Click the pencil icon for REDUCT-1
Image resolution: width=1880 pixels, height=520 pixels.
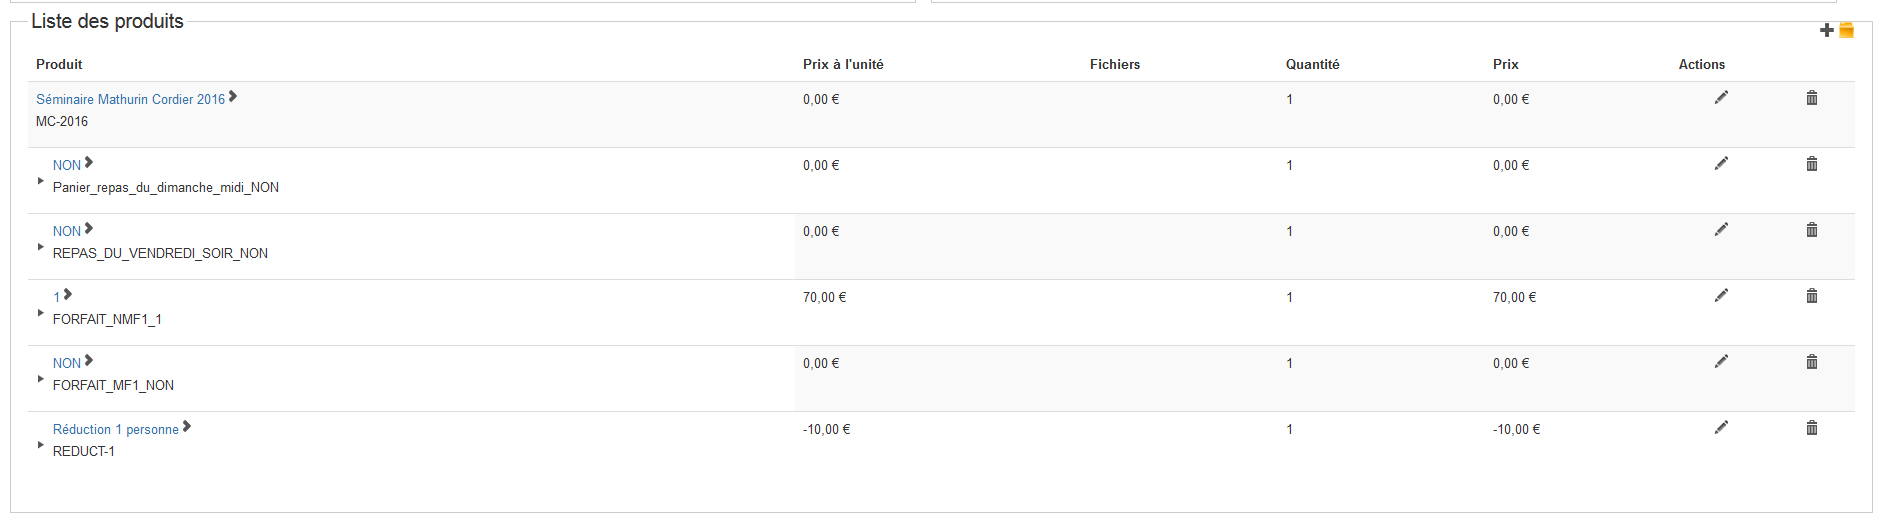point(1721,427)
